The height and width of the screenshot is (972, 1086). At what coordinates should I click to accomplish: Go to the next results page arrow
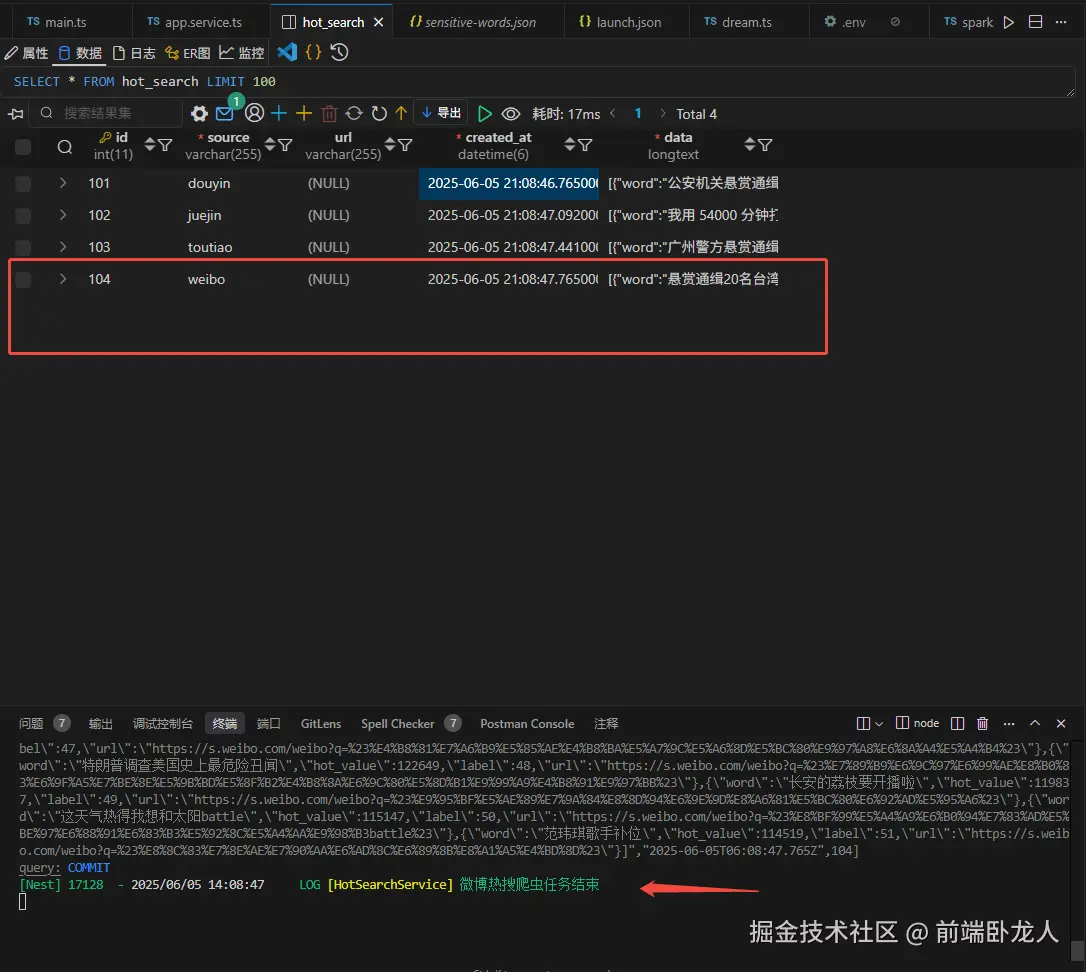tap(662, 113)
